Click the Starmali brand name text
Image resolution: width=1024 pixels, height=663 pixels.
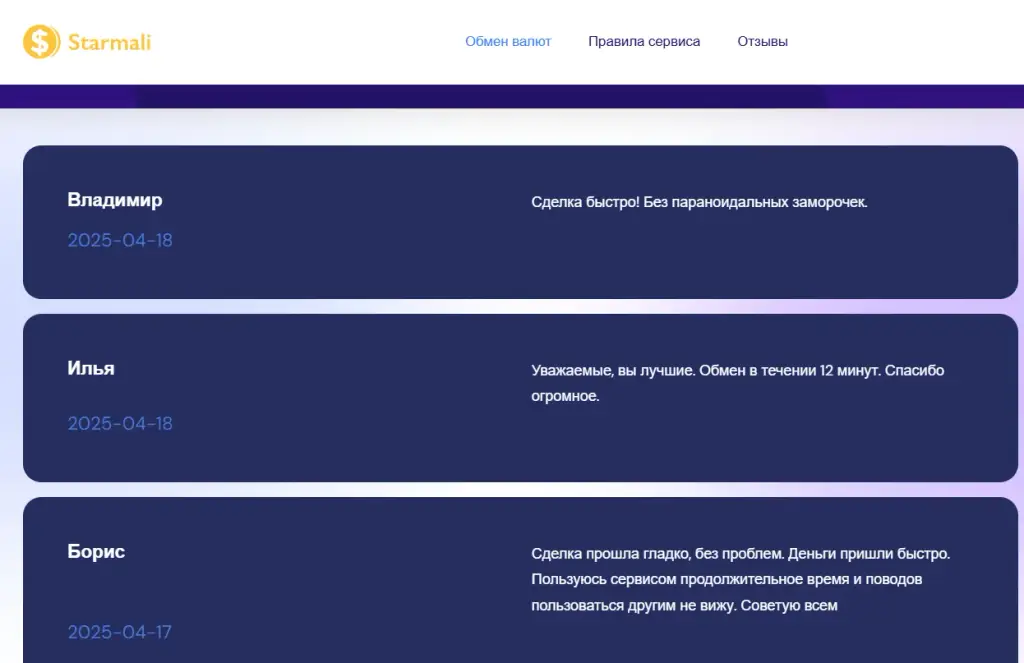point(109,42)
